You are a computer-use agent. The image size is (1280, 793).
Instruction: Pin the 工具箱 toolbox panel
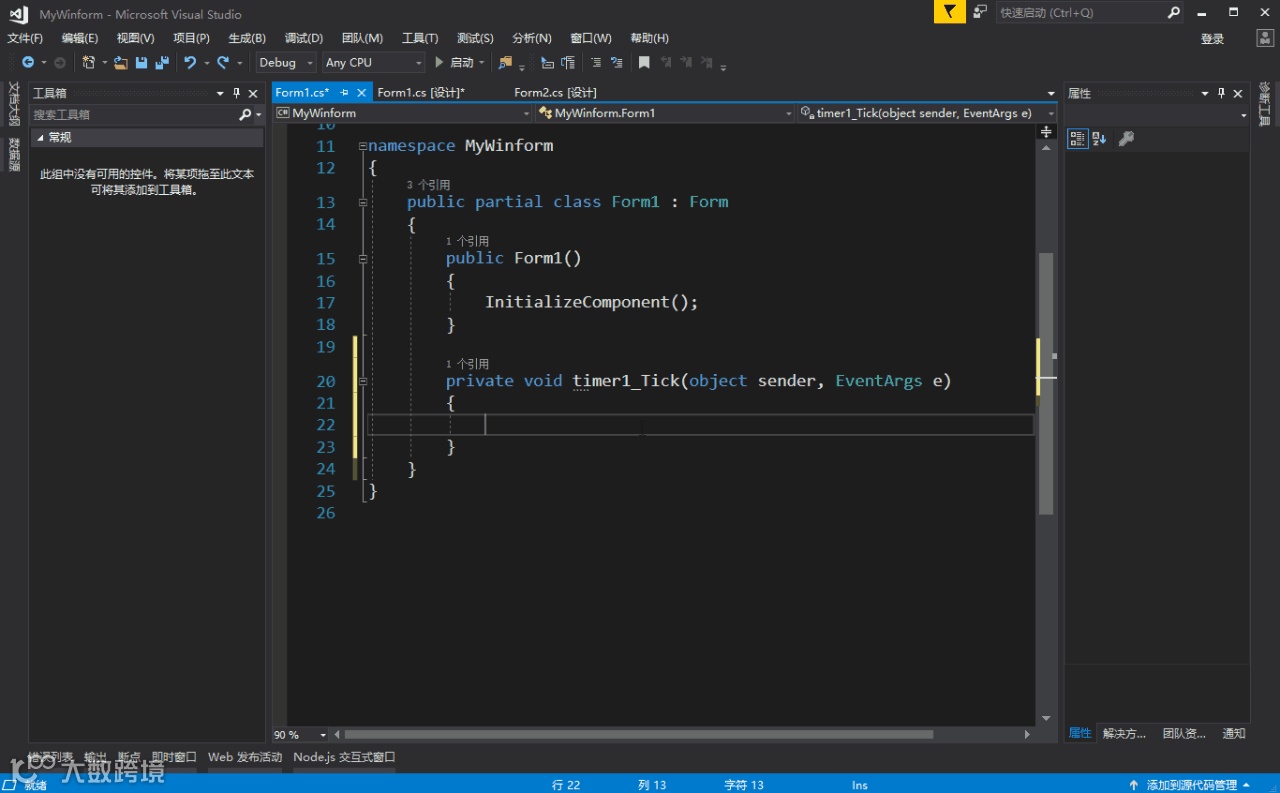(237, 93)
